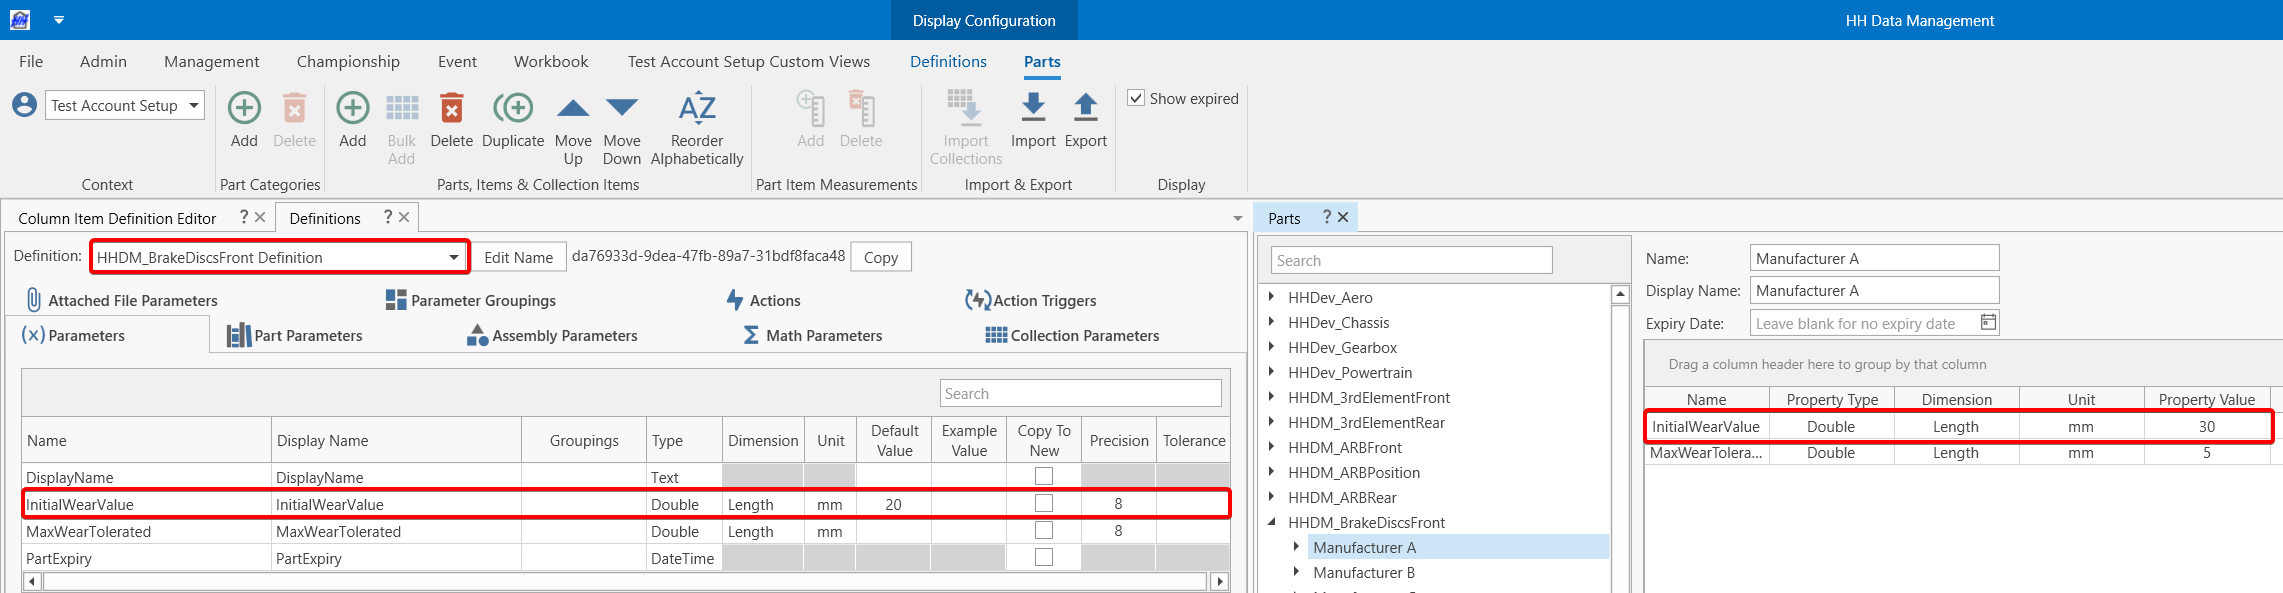Add a new Part Category
Image resolution: width=2283 pixels, height=593 pixels.
[244, 108]
